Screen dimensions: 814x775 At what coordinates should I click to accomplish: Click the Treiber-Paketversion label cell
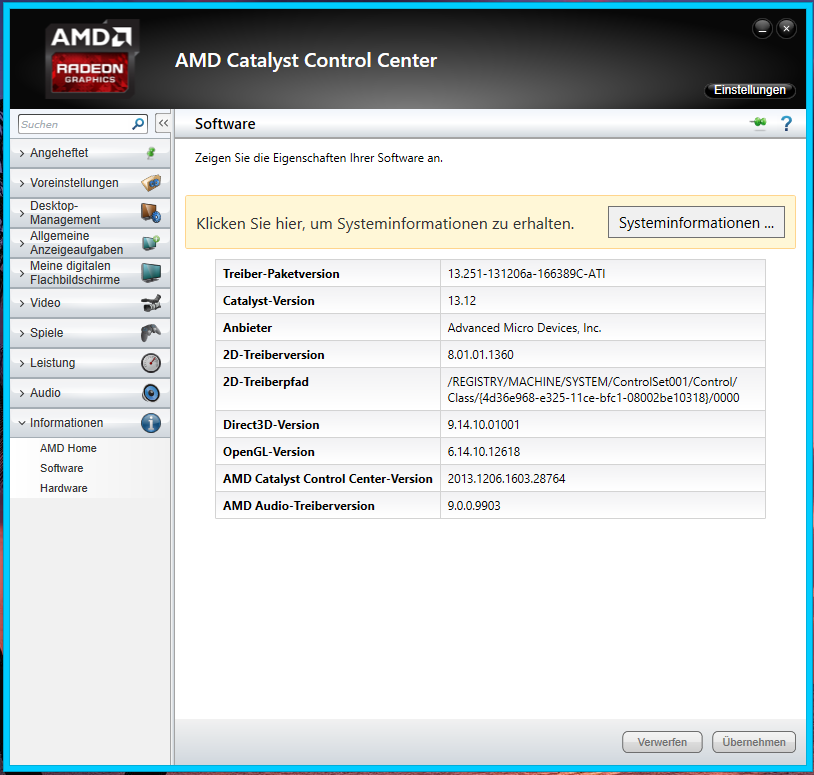click(328, 274)
